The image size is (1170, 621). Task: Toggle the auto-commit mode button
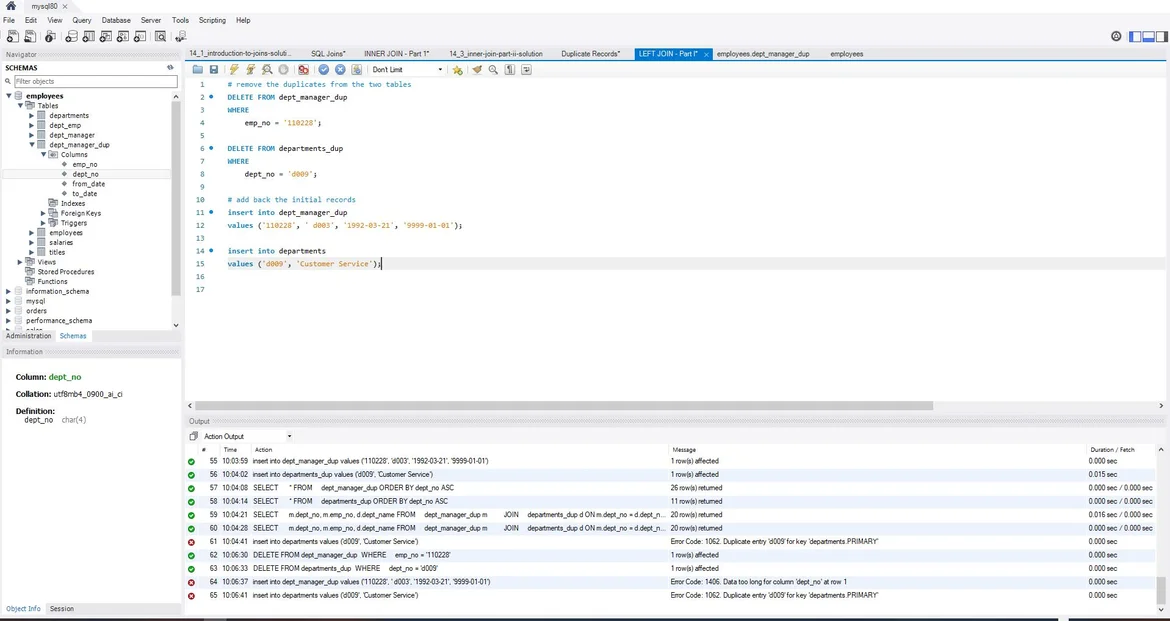click(x=357, y=70)
